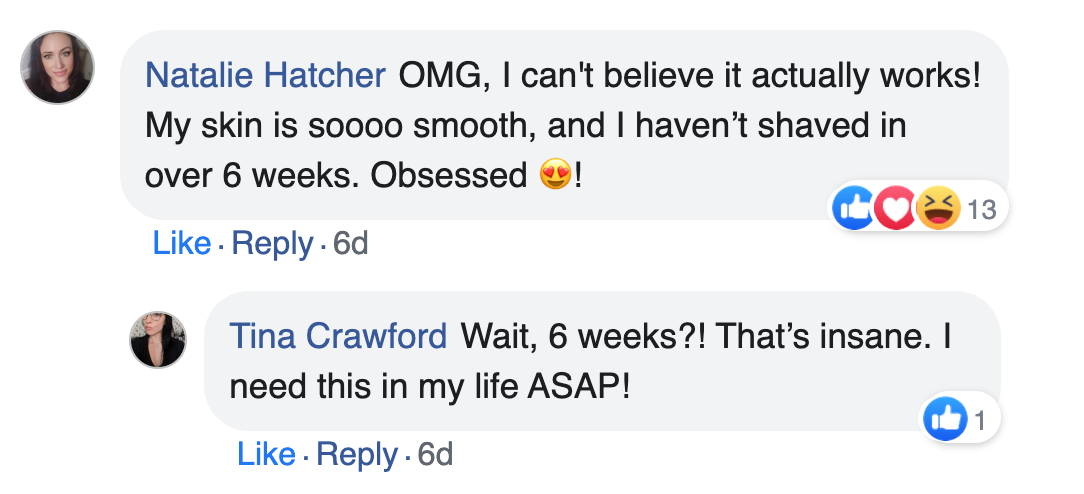Reply to Tina Crawford's comment
The width and height of the screenshot is (1084, 494).
click(x=357, y=455)
